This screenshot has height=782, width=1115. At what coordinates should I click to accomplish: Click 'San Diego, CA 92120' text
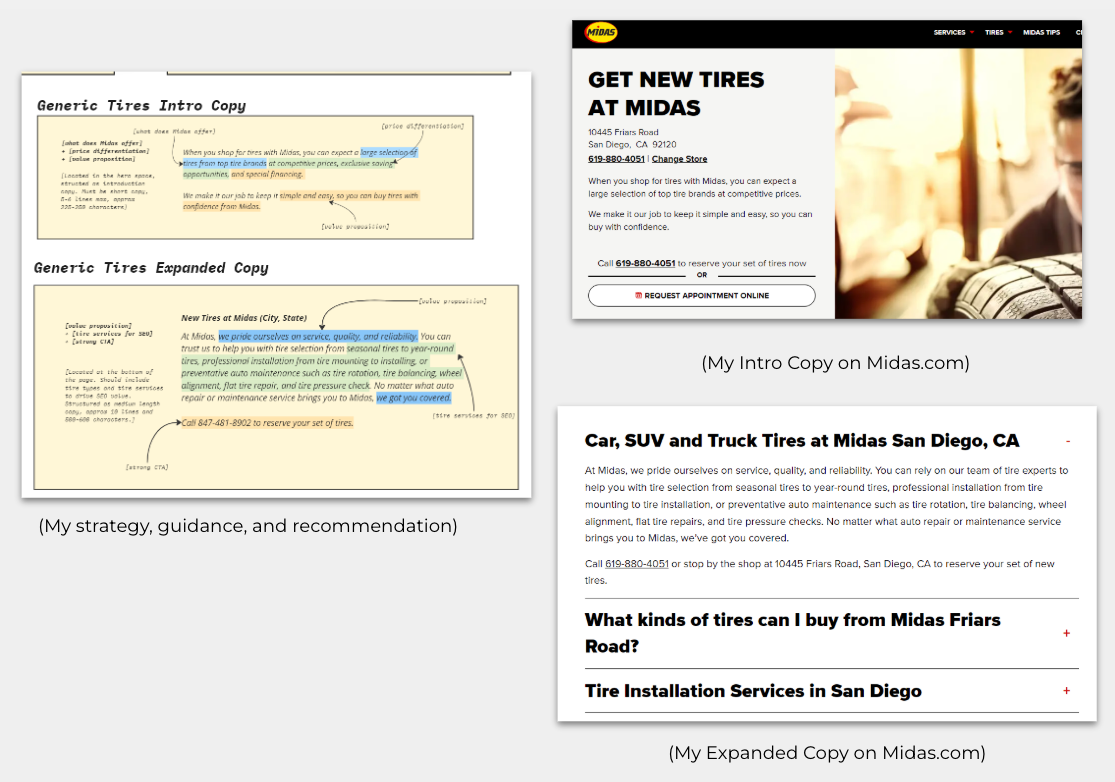pyautogui.click(x=631, y=144)
